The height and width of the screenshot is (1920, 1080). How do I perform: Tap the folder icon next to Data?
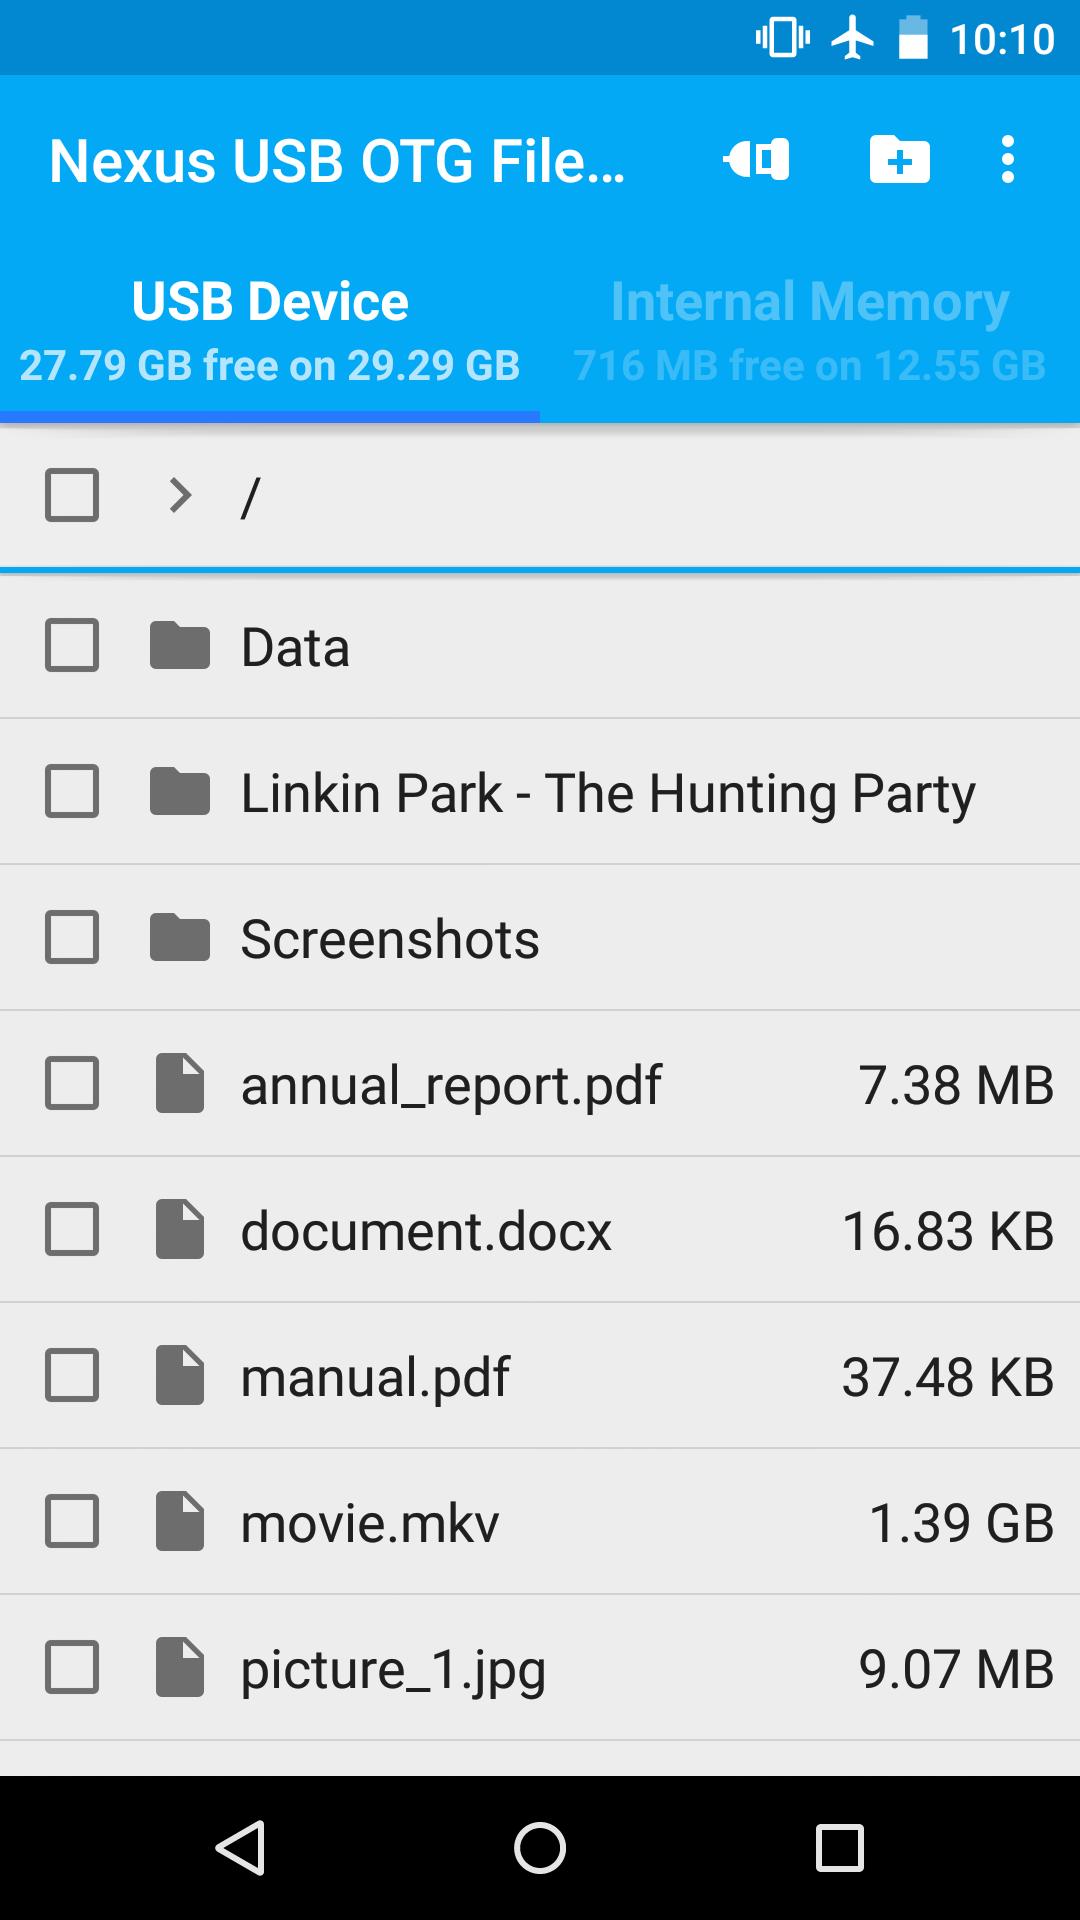tap(179, 647)
